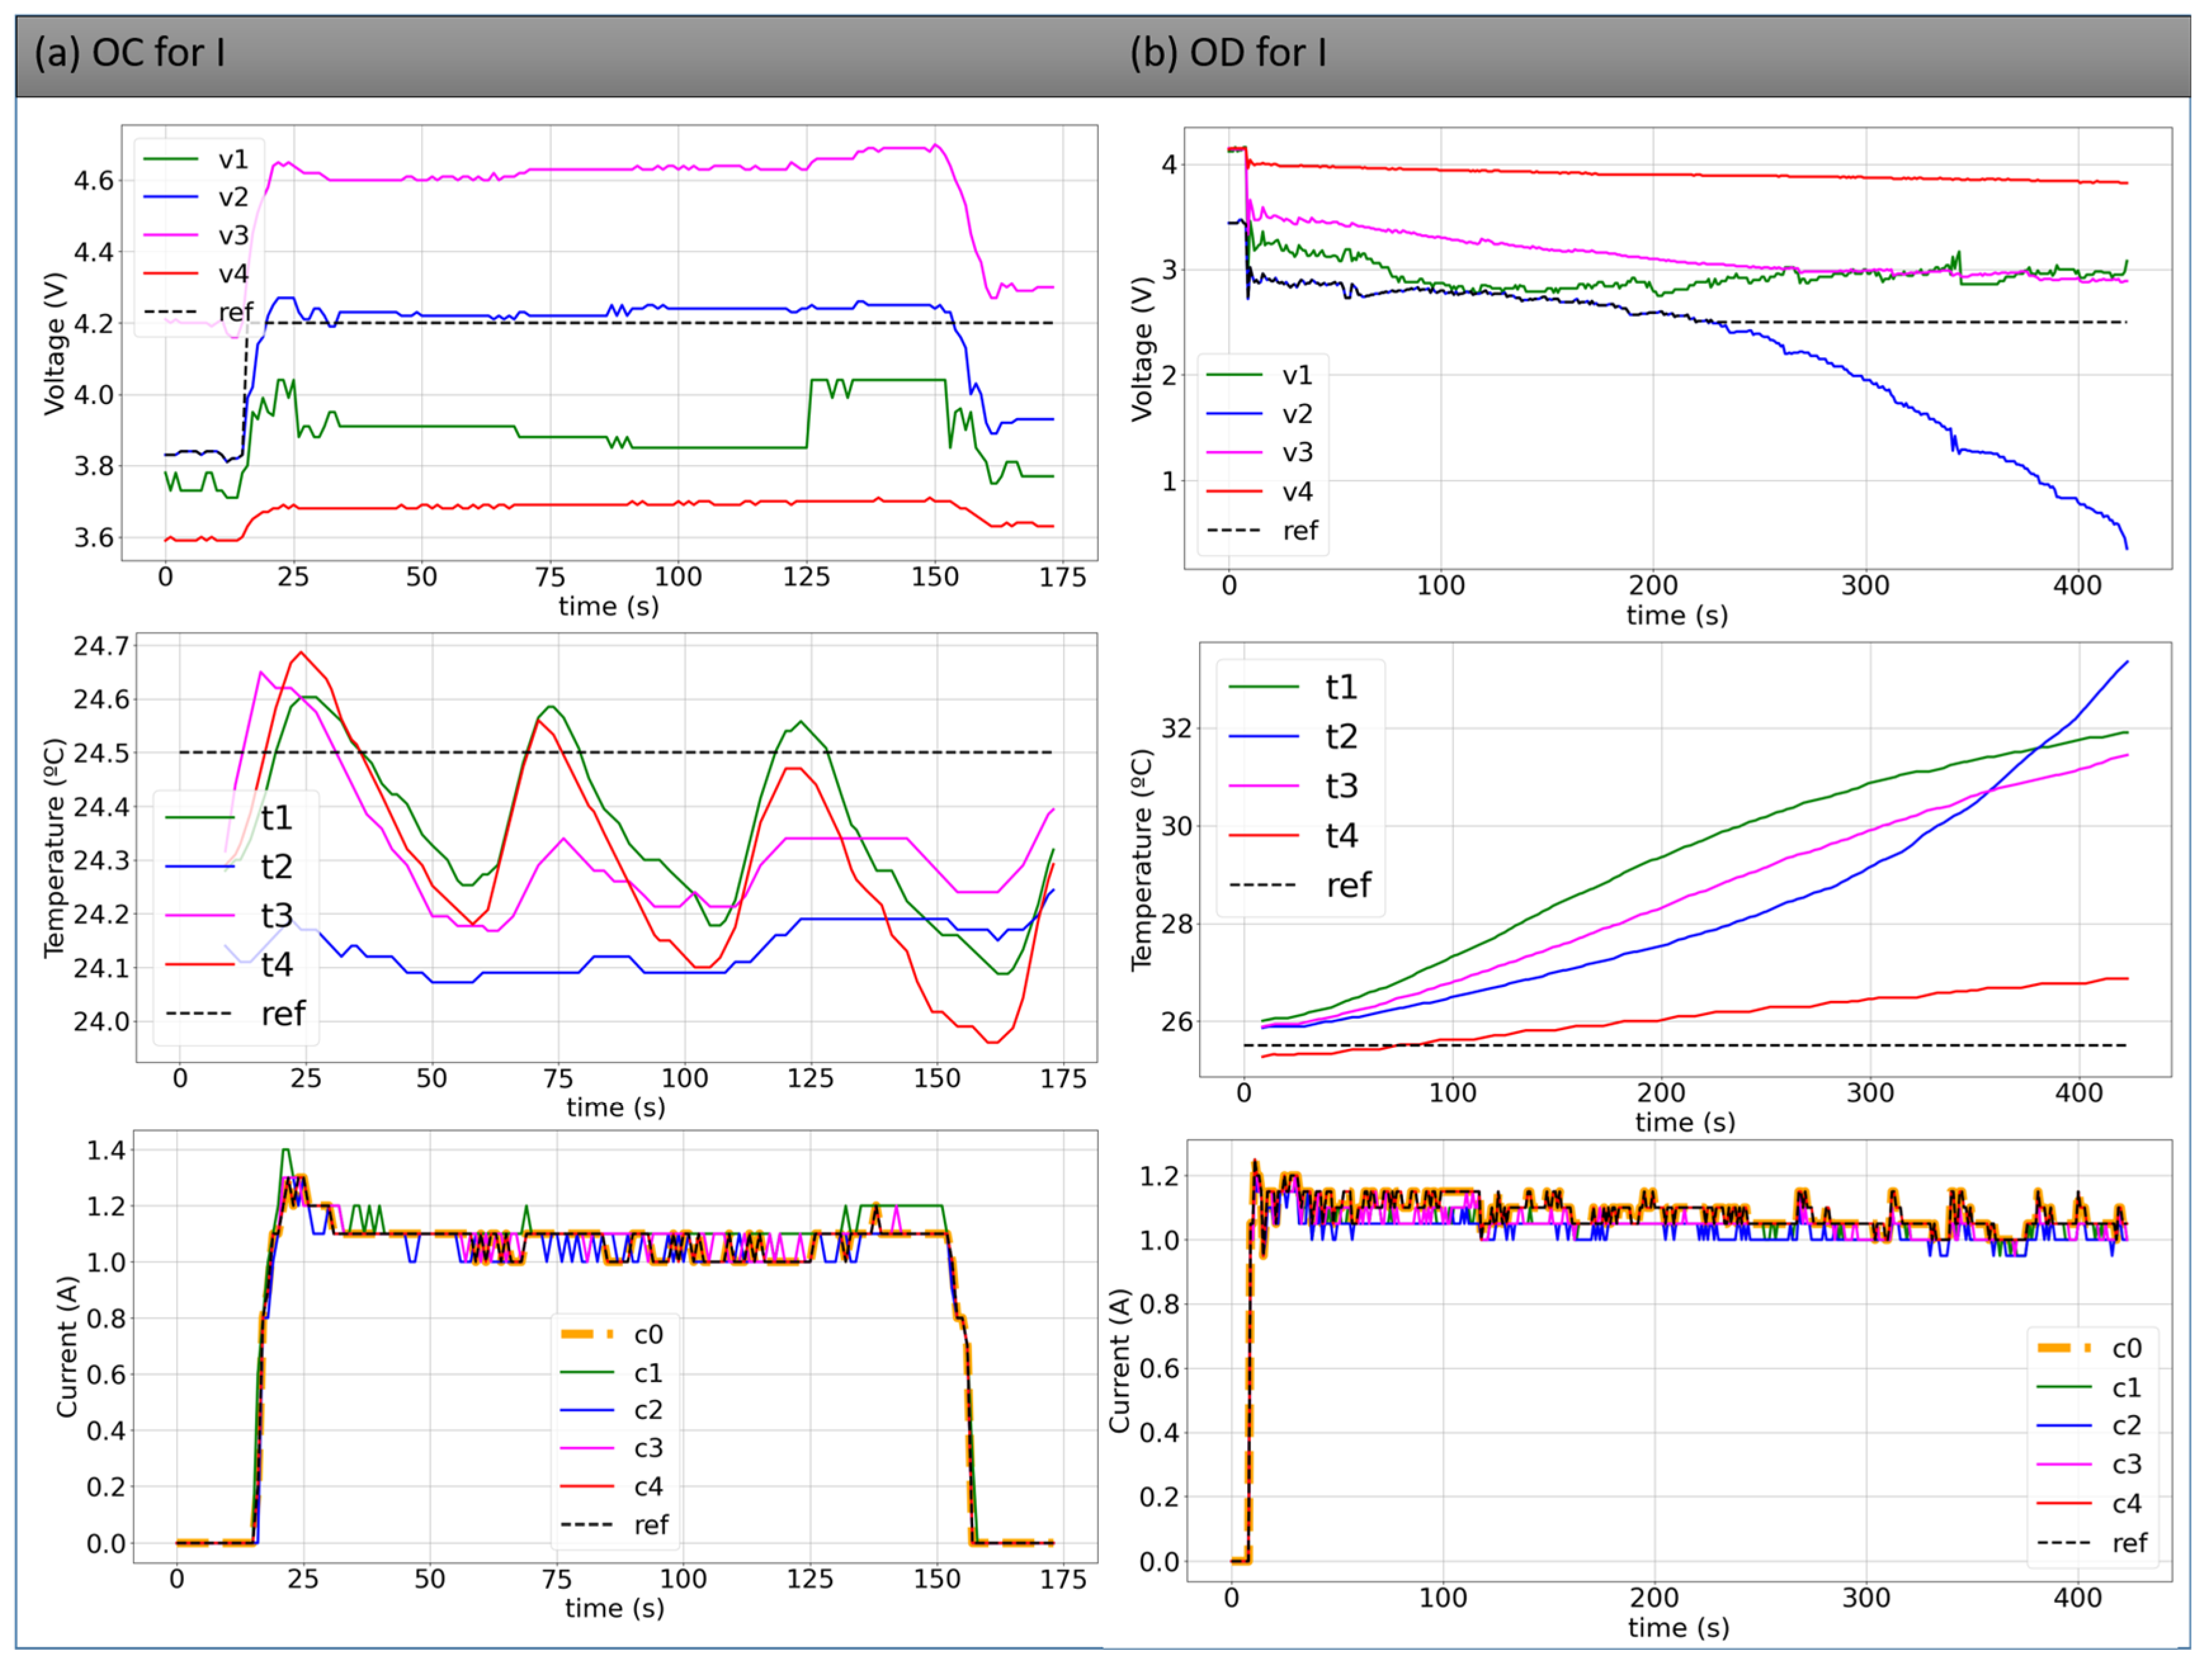Select the v1 label in the OC voltage legend
Image resolution: width=2212 pixels, height=1672 pixels.
(233, 159)
